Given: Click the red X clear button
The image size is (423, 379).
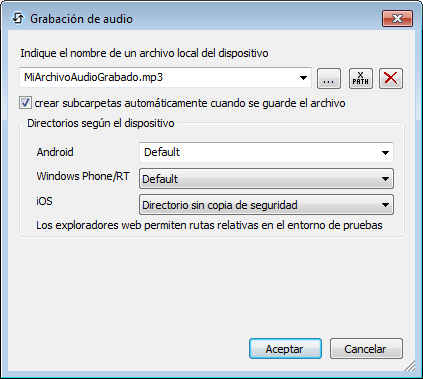Looking at the screenshot, I should 391,79.
